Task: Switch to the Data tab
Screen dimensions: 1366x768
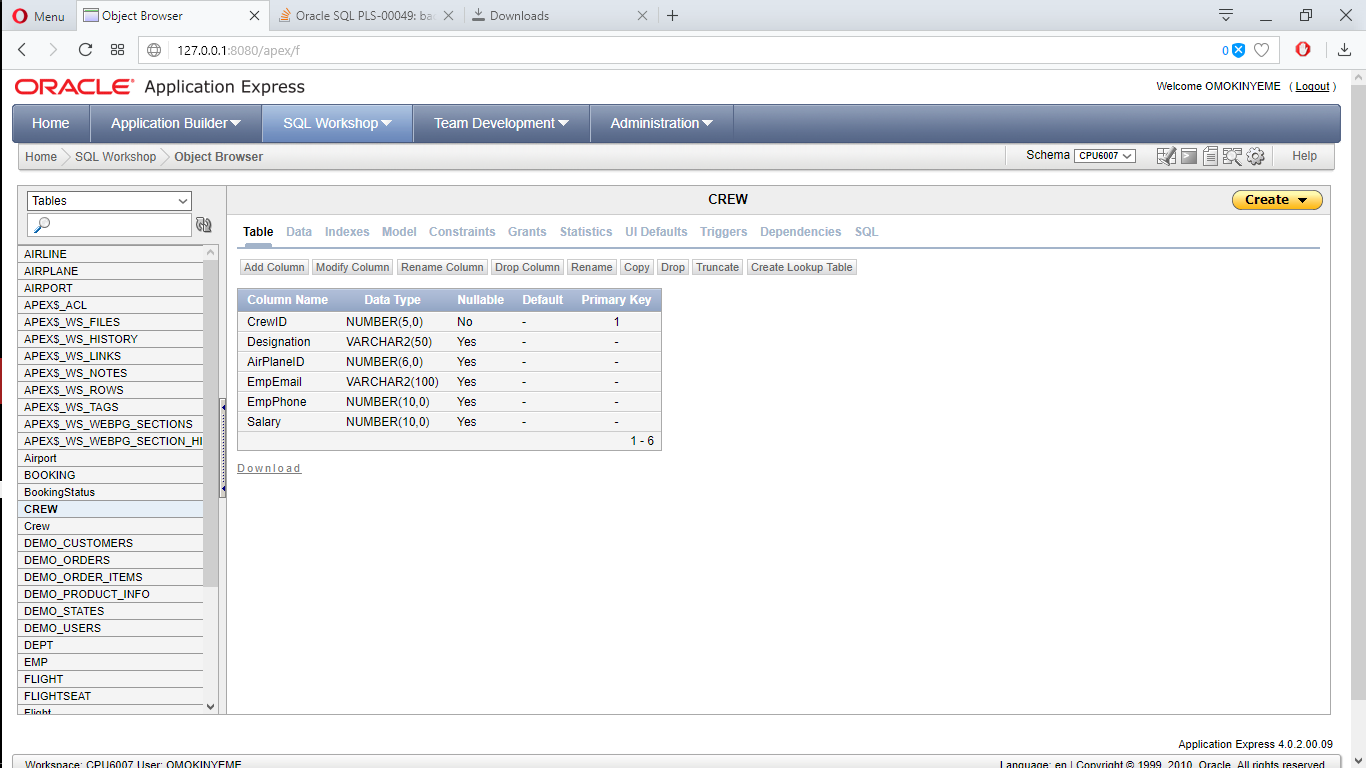Action: (299, 232)
